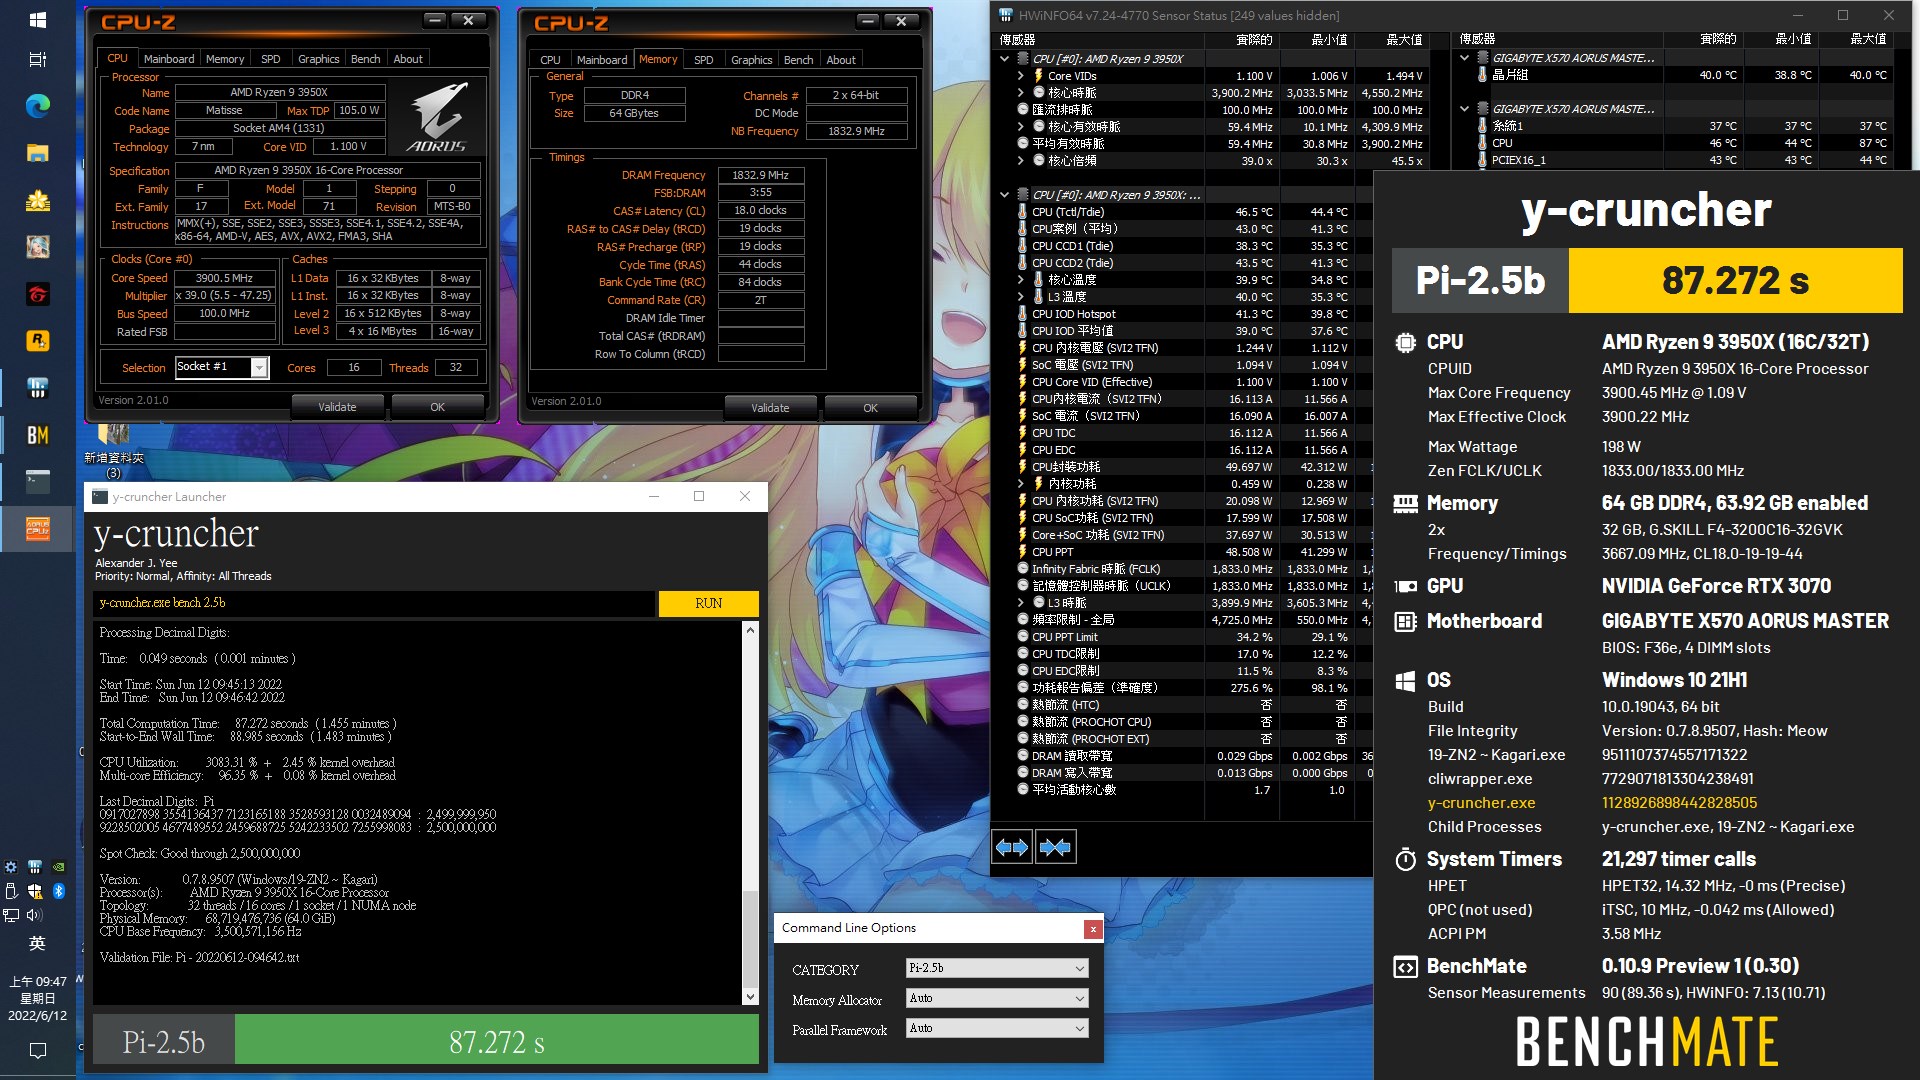1920x1080 pixels.
Task: Click OK in right CPU-Z Memory window
Action: (x=870, y=408)
